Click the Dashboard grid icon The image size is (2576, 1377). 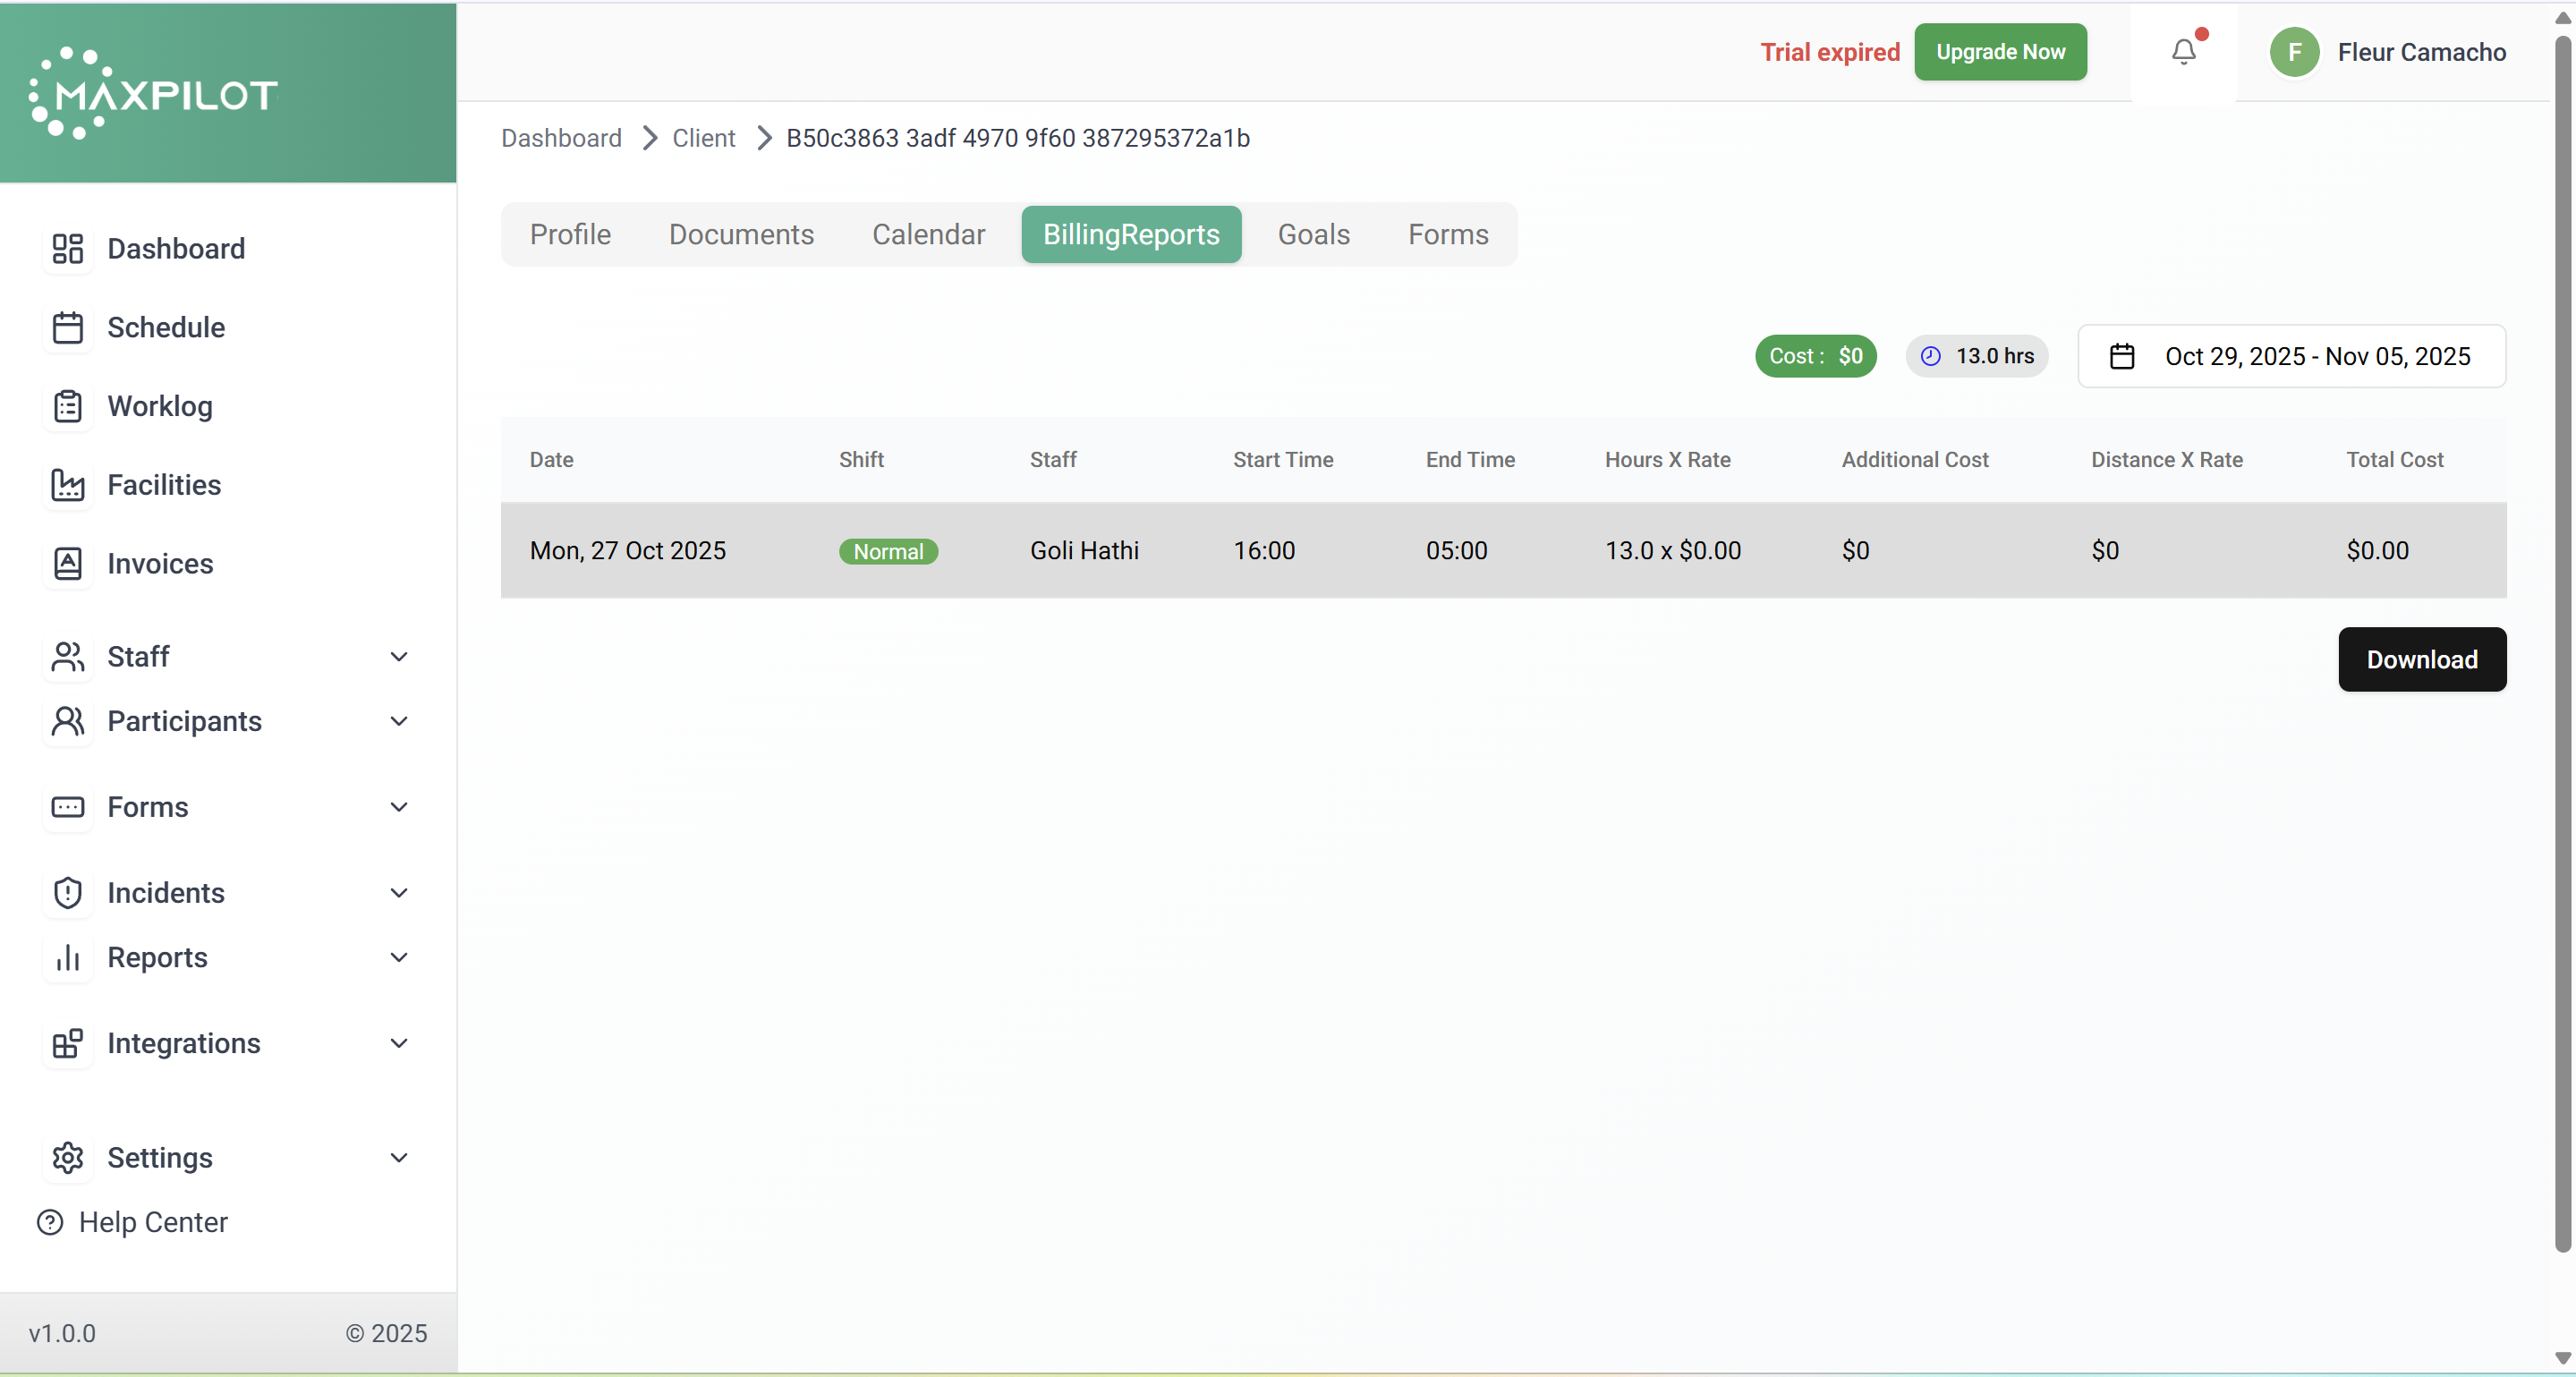[67, 249]
